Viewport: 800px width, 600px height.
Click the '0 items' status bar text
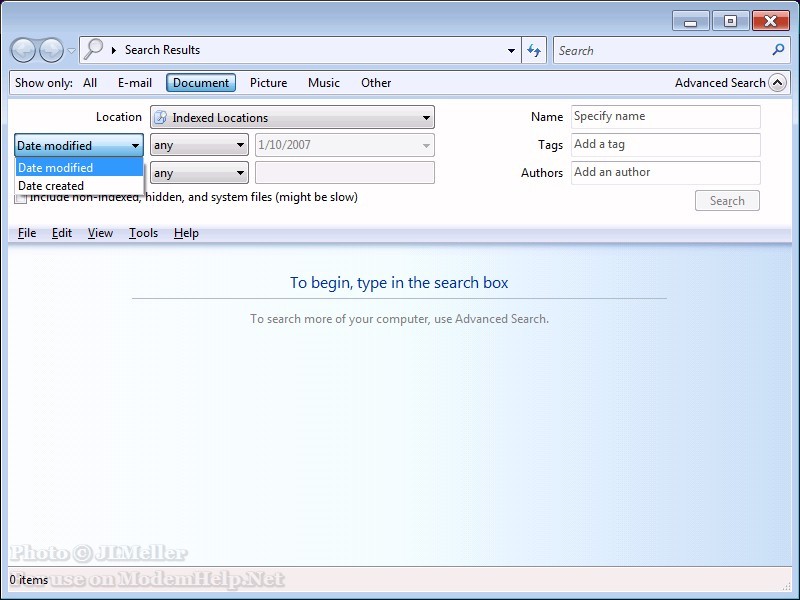(29, 580)
